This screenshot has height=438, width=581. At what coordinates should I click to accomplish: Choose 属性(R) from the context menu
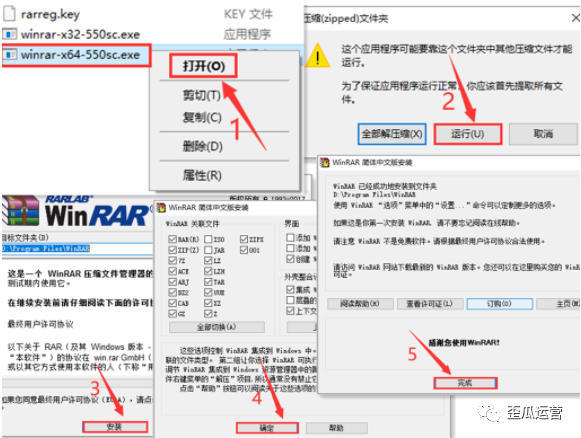pos(202,175)
